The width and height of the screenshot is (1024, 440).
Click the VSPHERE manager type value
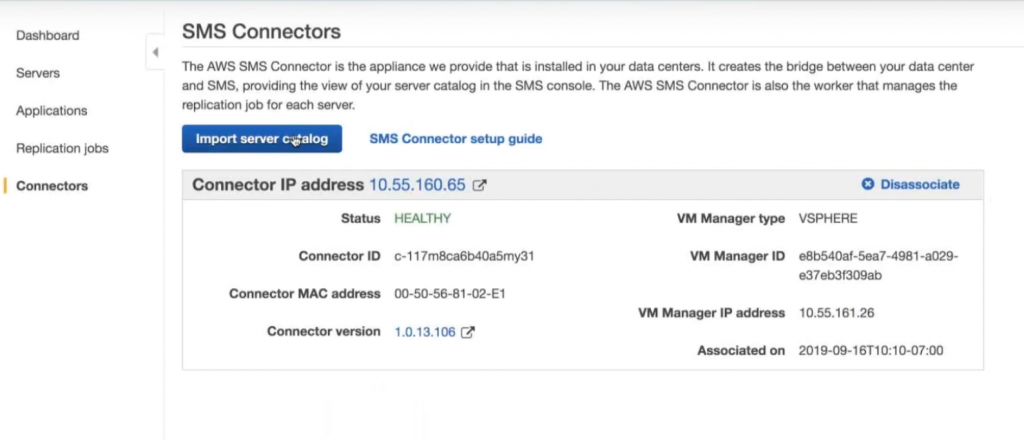[828, 219]
